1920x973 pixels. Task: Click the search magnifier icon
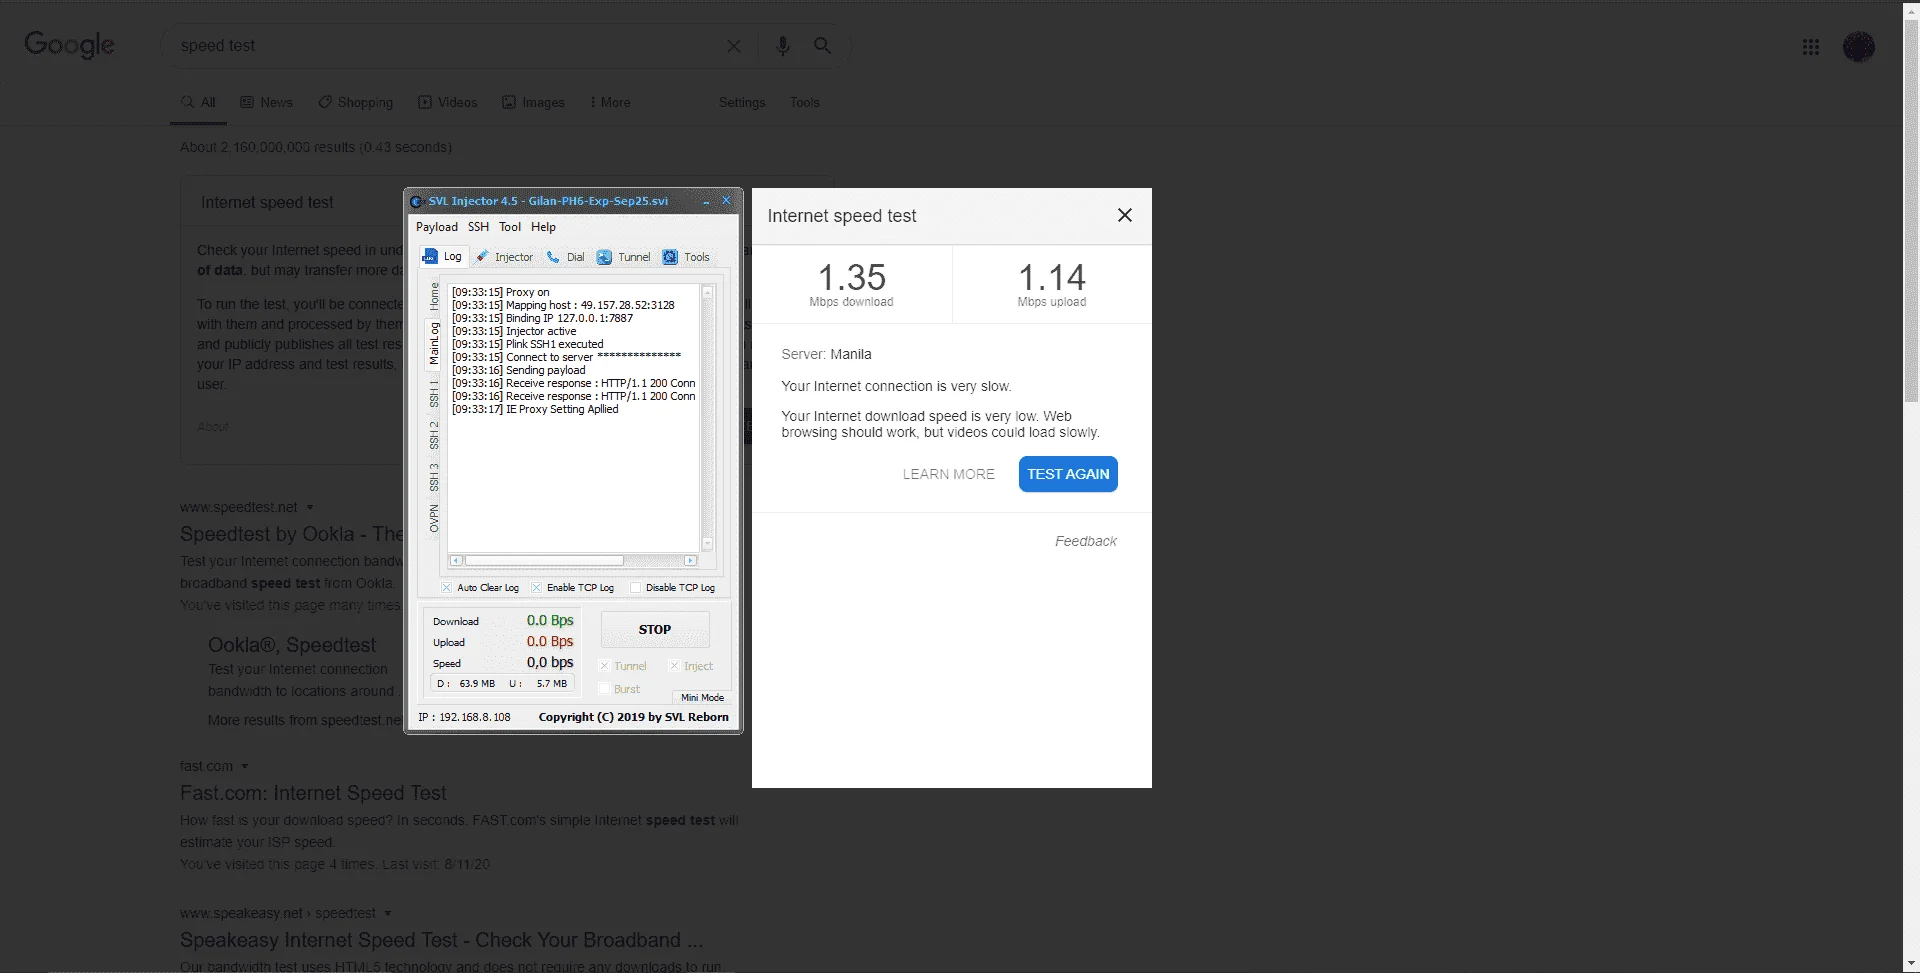pos(822,46)
